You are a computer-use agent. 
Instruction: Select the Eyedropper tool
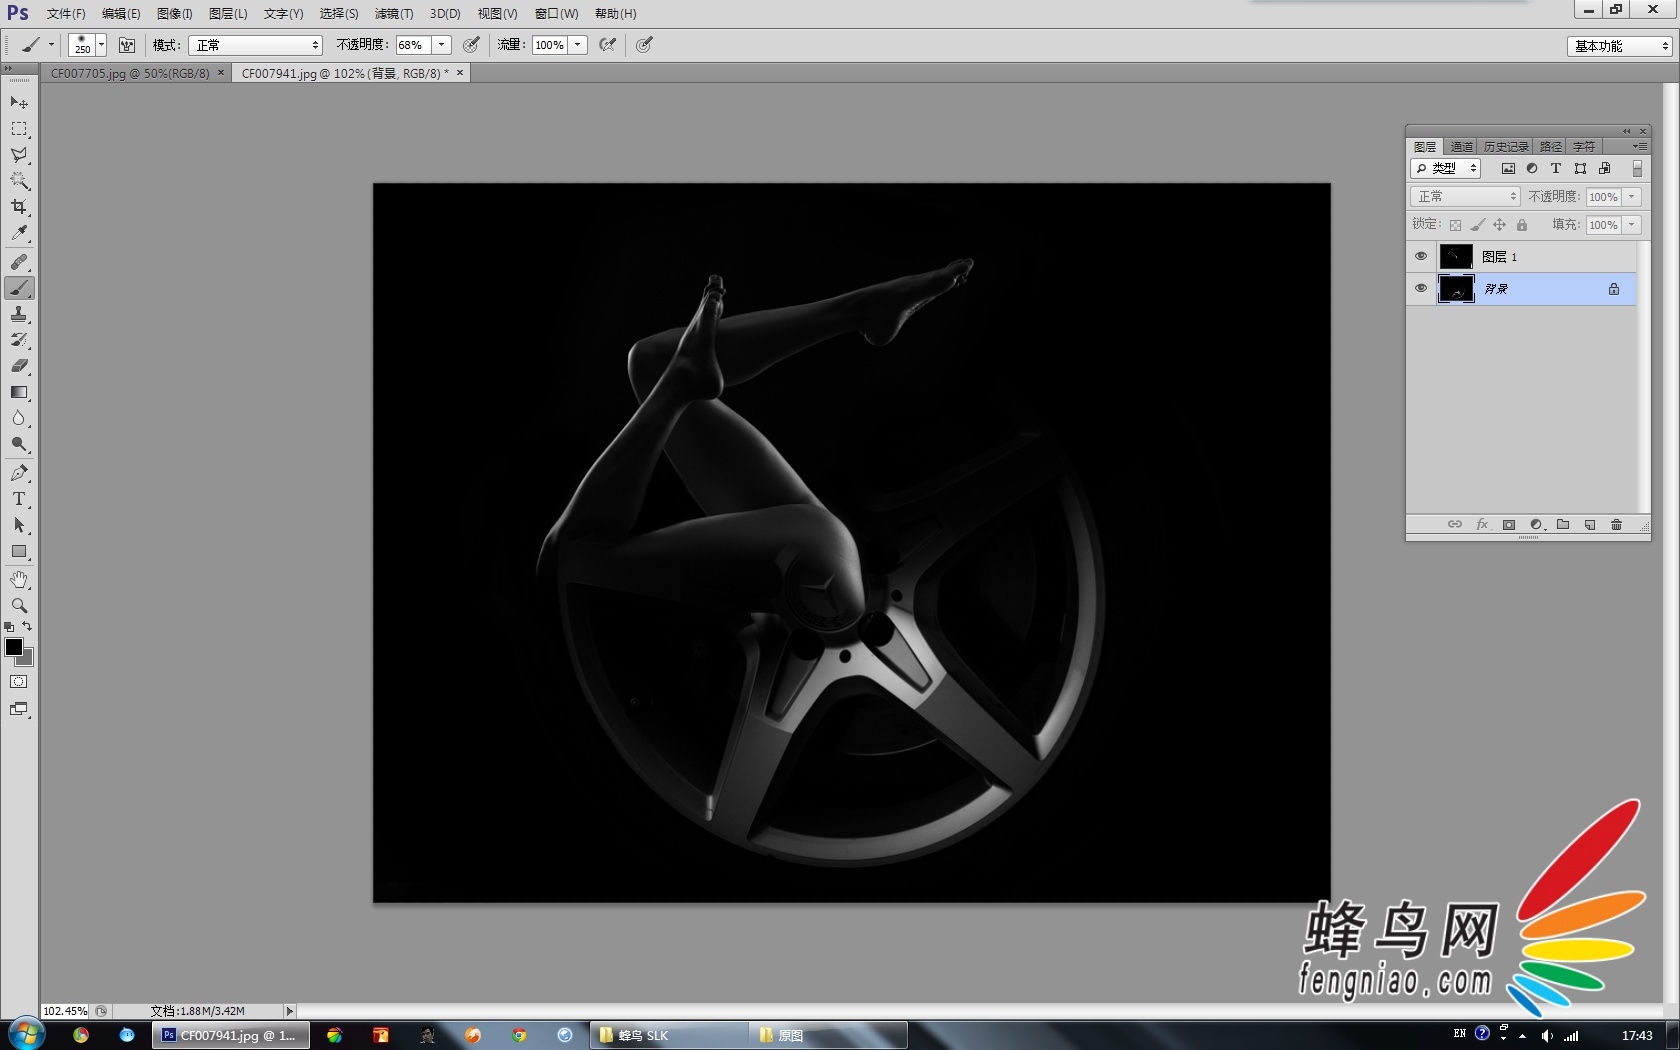[x=19, y=233]
